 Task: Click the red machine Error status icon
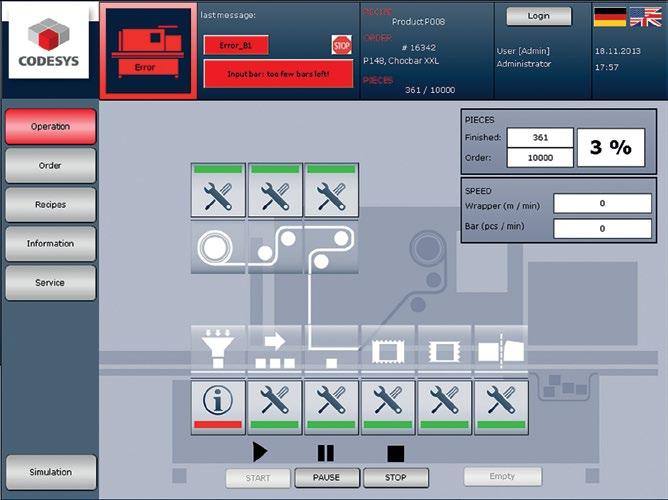pyautogui.click(x=148, y=51)
